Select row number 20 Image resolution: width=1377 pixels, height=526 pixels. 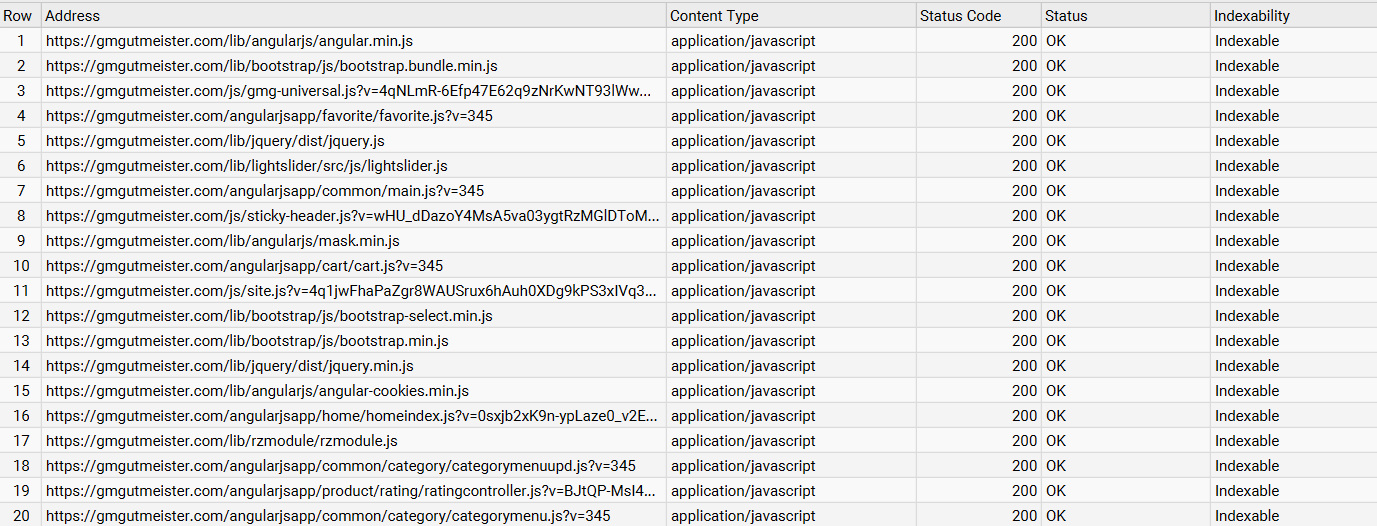point(21,516)
